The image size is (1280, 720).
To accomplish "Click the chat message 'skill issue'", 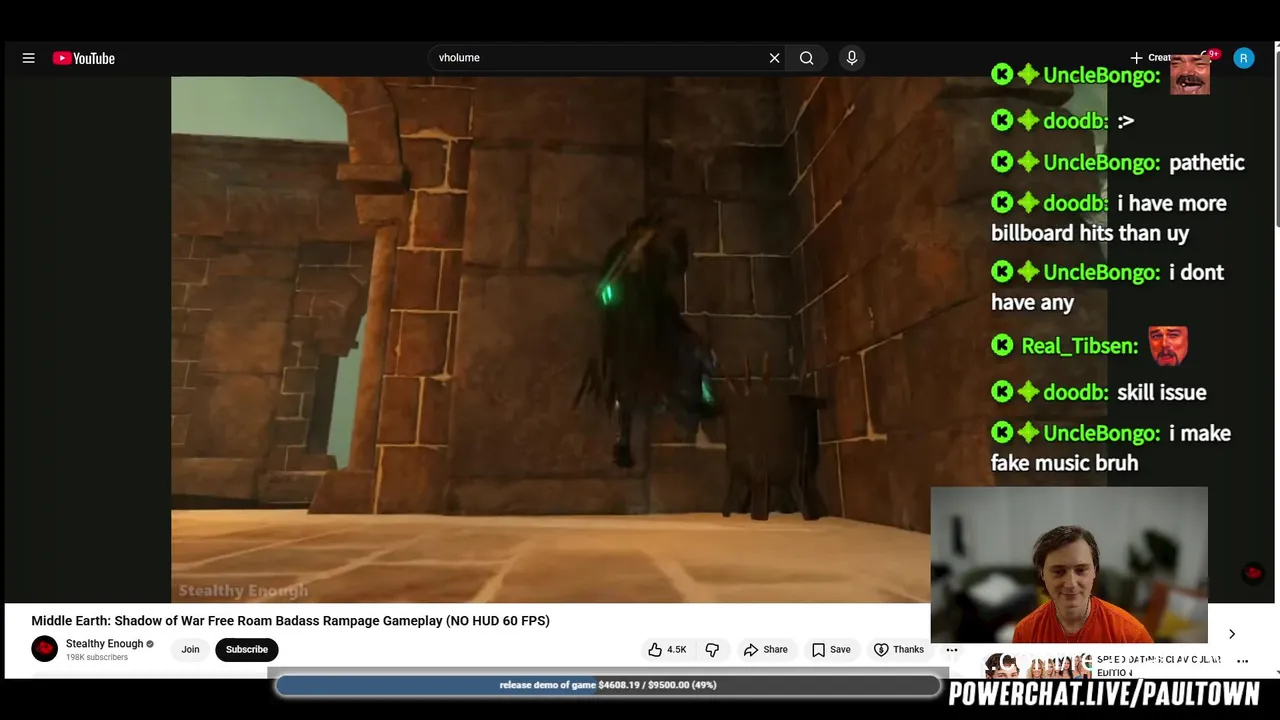I will (1161, 392).
